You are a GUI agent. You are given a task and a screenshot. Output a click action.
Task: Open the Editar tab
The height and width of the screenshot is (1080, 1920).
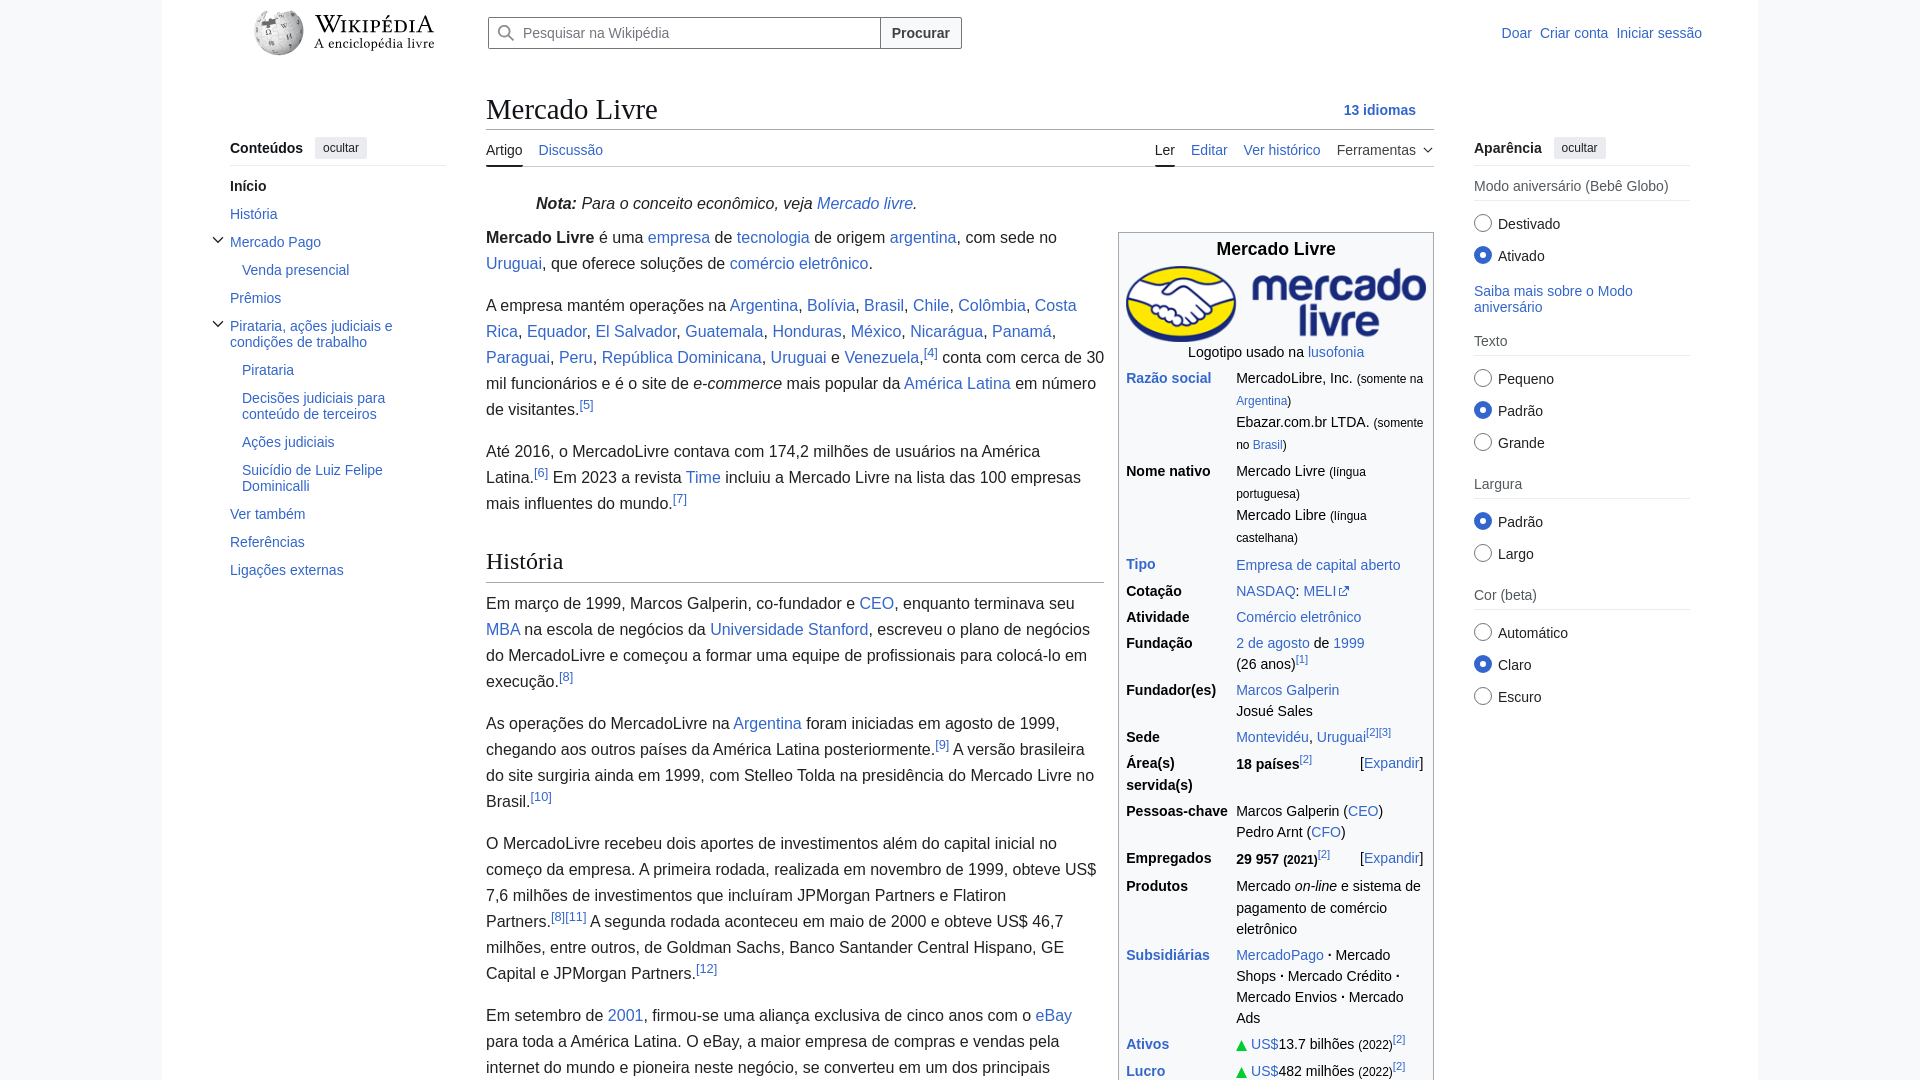coord(1209,150)
